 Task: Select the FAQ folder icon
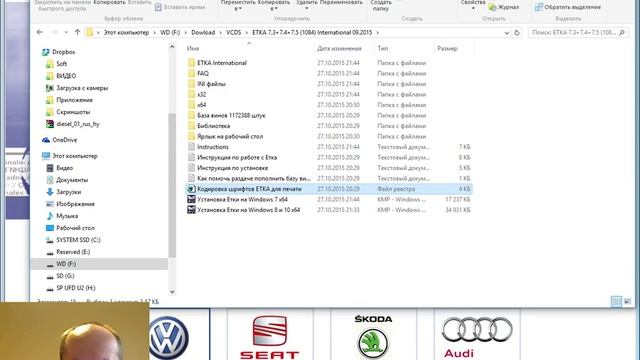[191, 73]
